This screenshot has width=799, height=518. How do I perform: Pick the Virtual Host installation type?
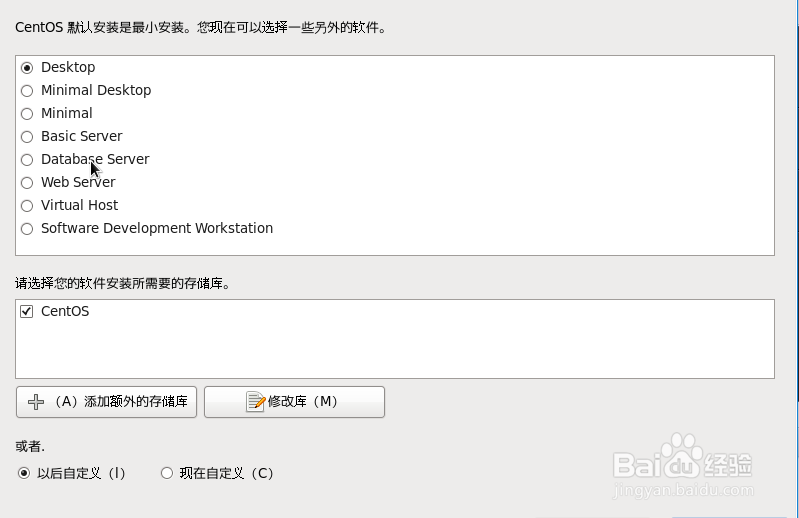[x=27, y=205]
